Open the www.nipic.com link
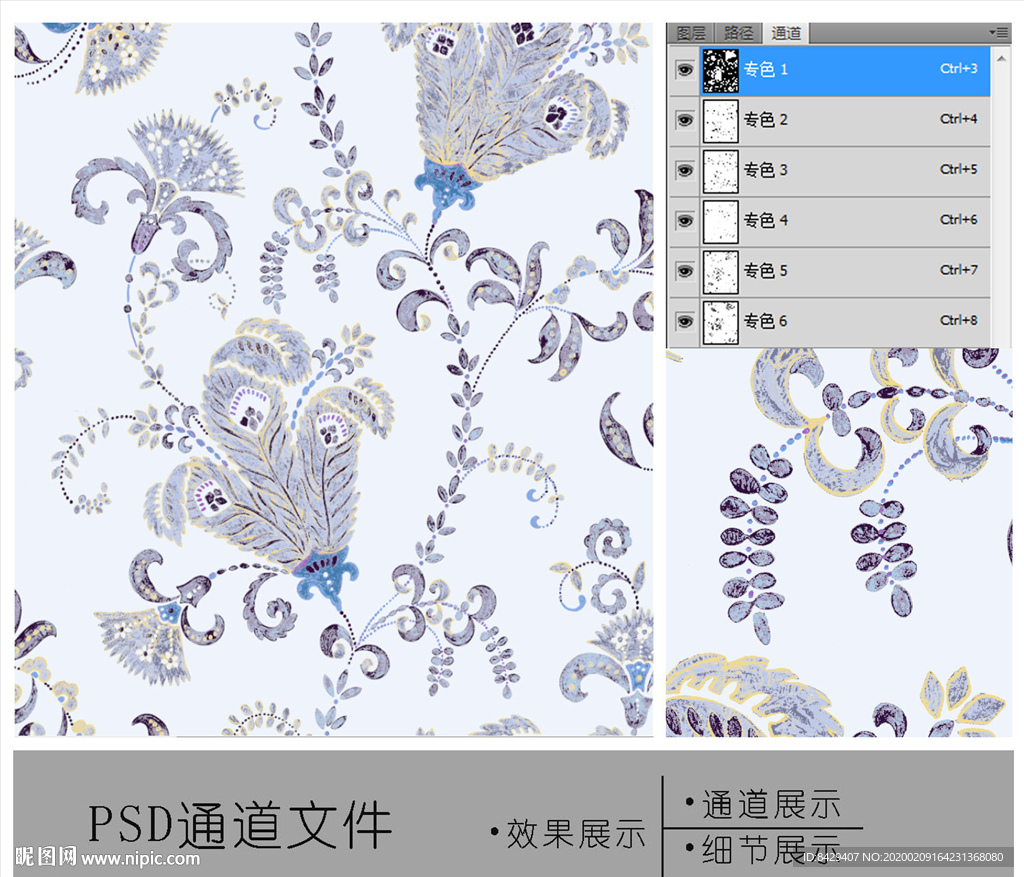This screenshot has height=877, width=1024. click(140, 858)
